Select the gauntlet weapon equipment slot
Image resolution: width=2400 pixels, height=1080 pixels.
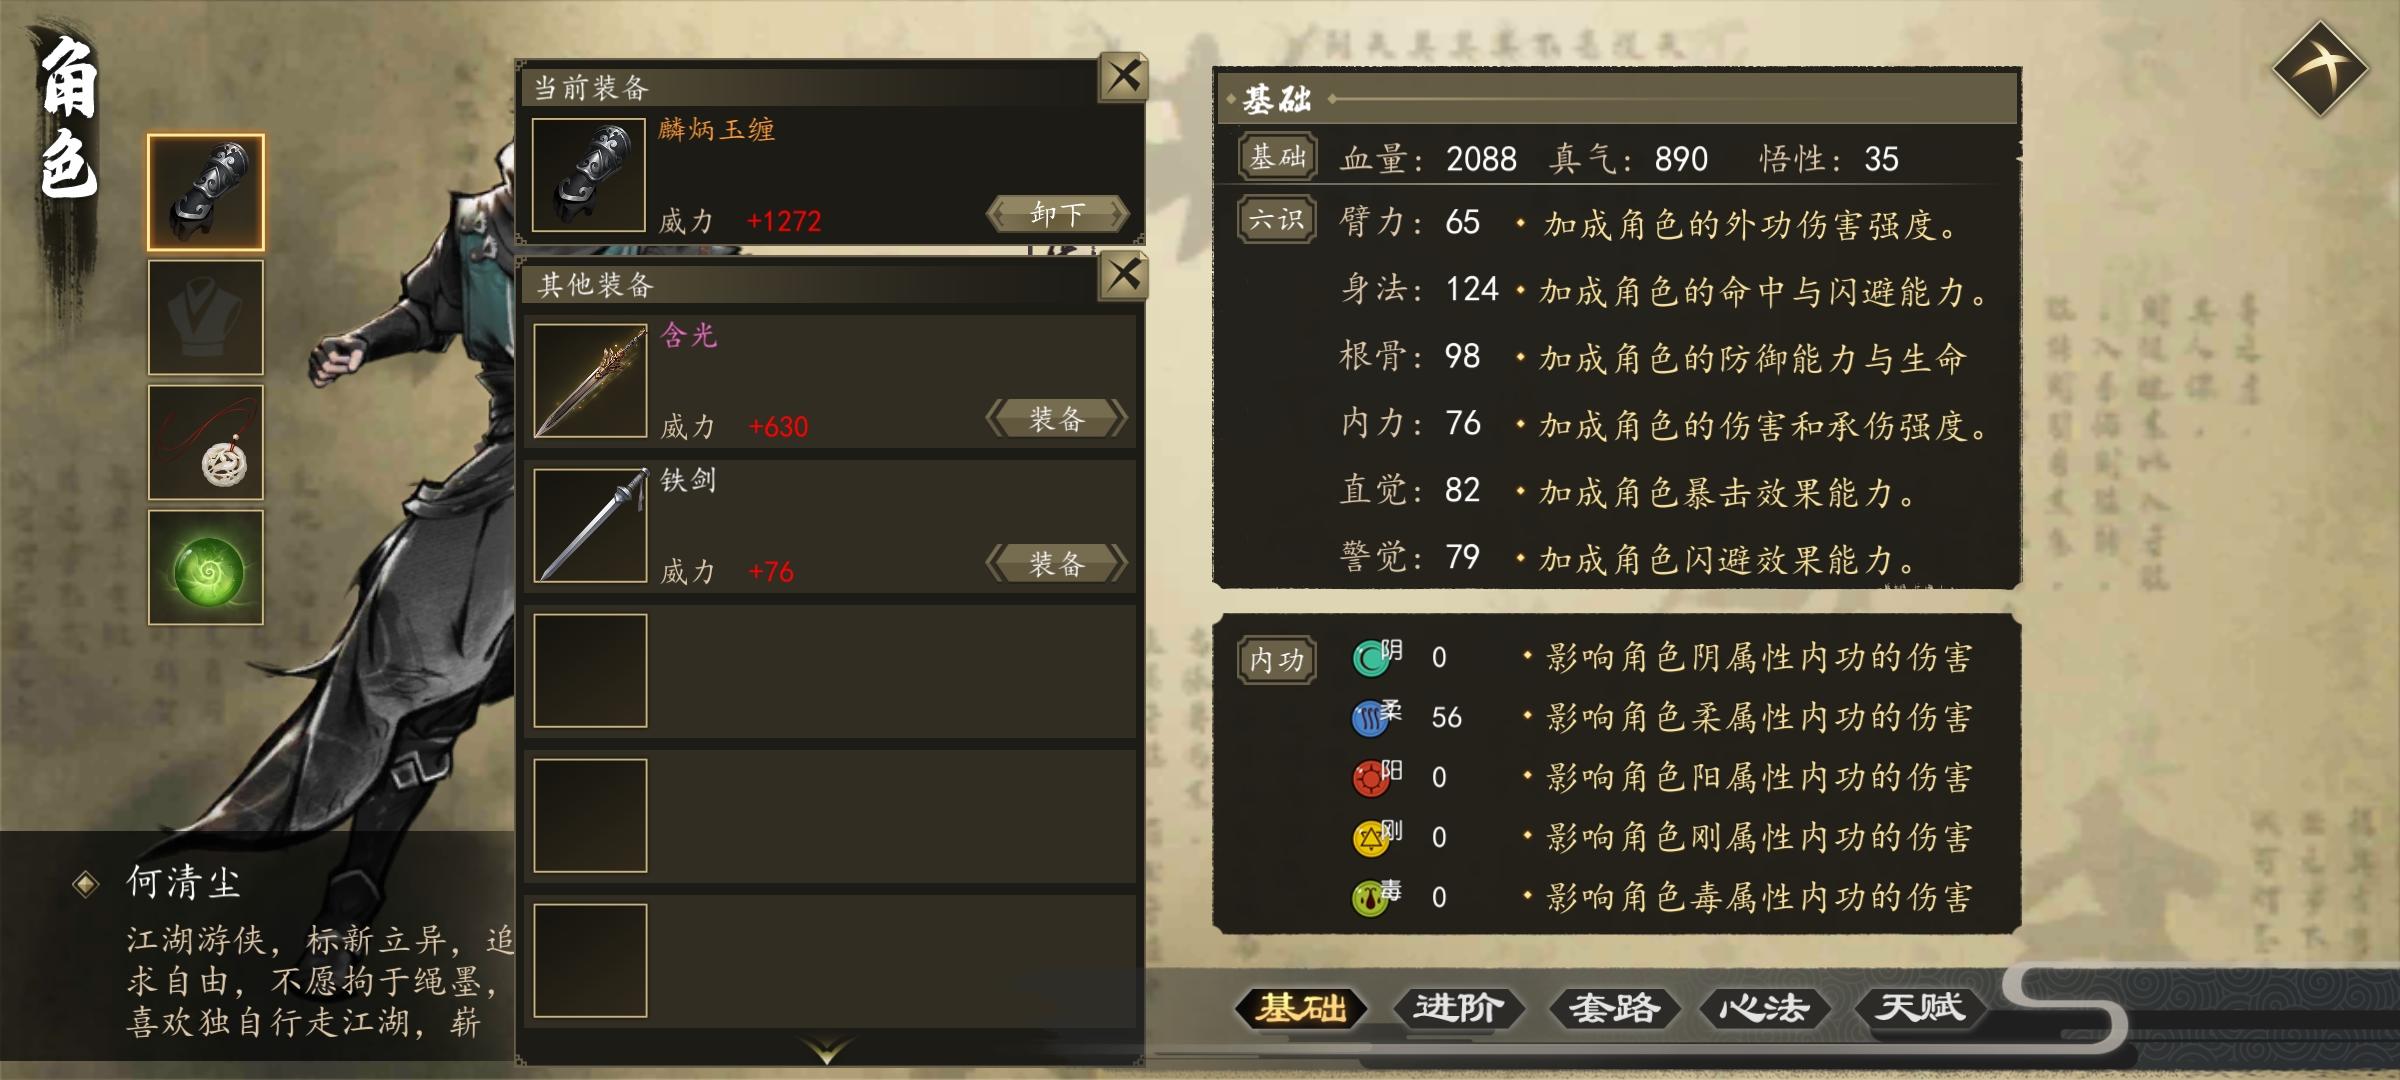pyautogui.click(x=206, y=192)
